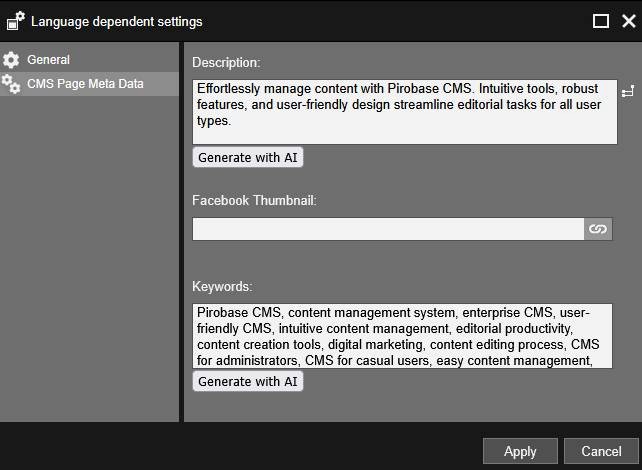Maximize the Language dependent settings dialog
The image size is (642, 470).
600,21
